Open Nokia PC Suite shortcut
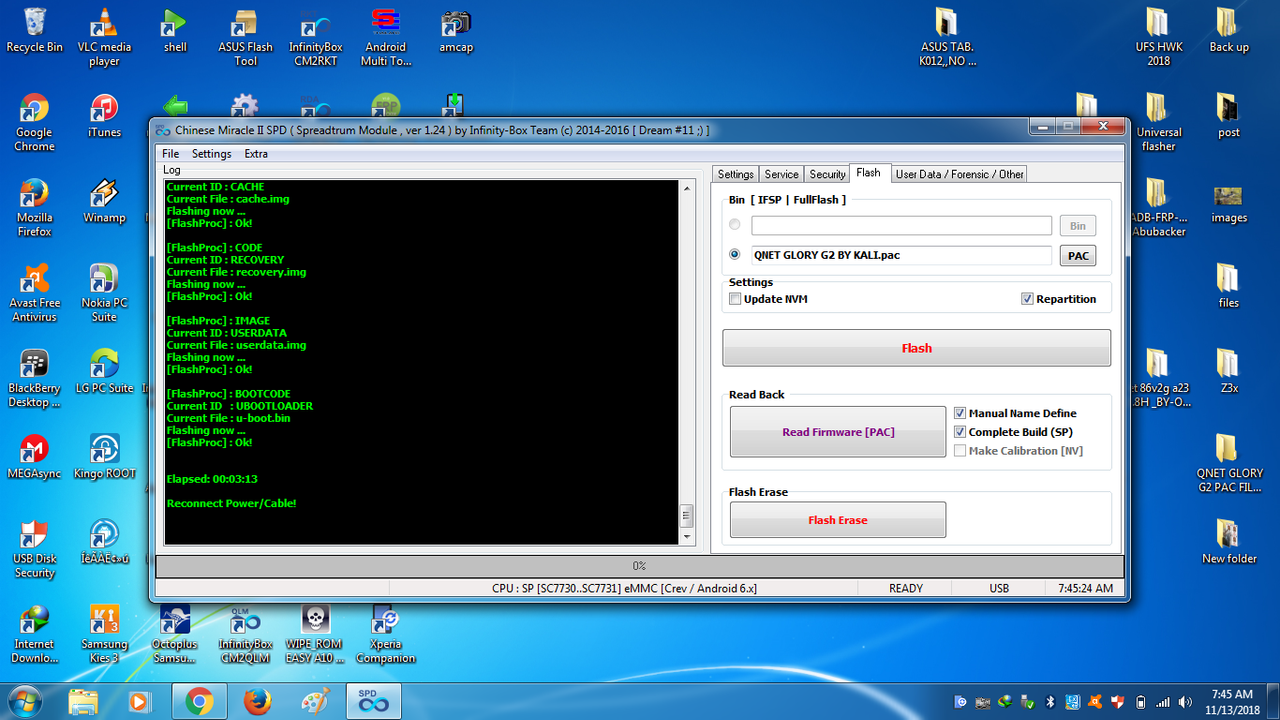The width and height of the screenshot is (1280, 720). 104,292
